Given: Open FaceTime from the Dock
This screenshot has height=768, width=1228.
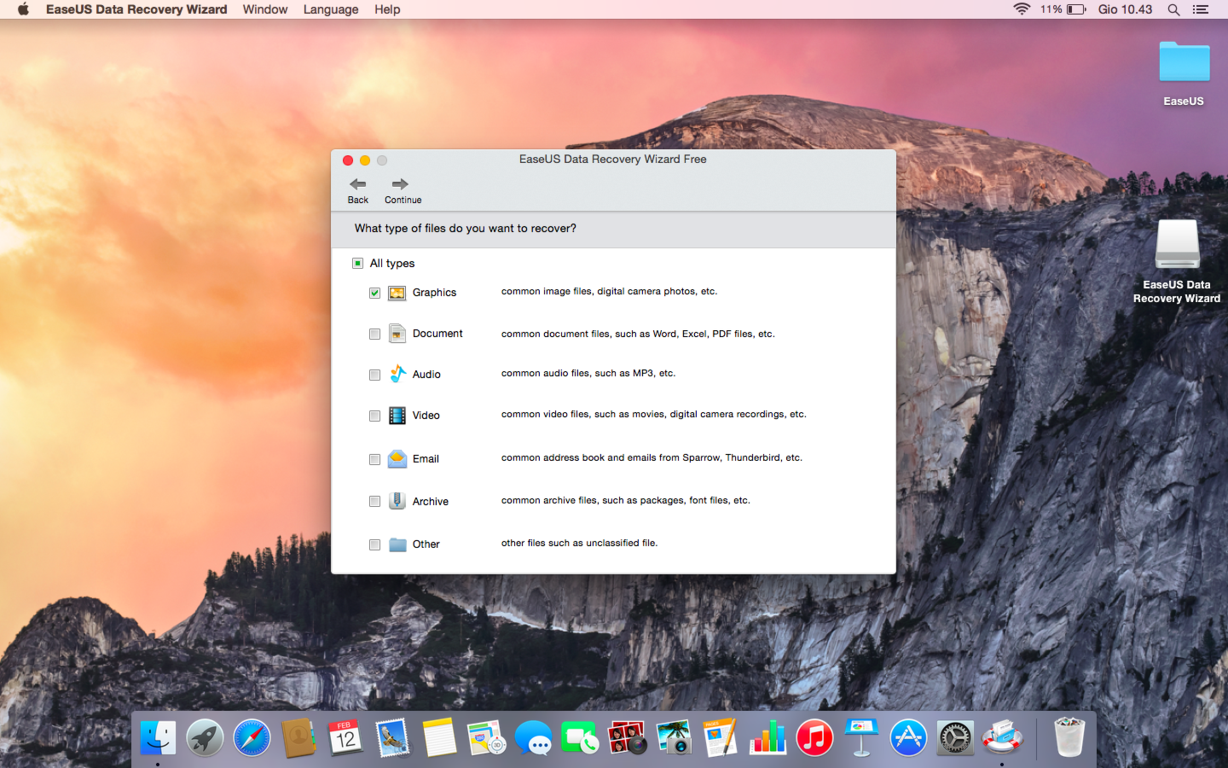Looking at the screenshot, I should [580, 738].
